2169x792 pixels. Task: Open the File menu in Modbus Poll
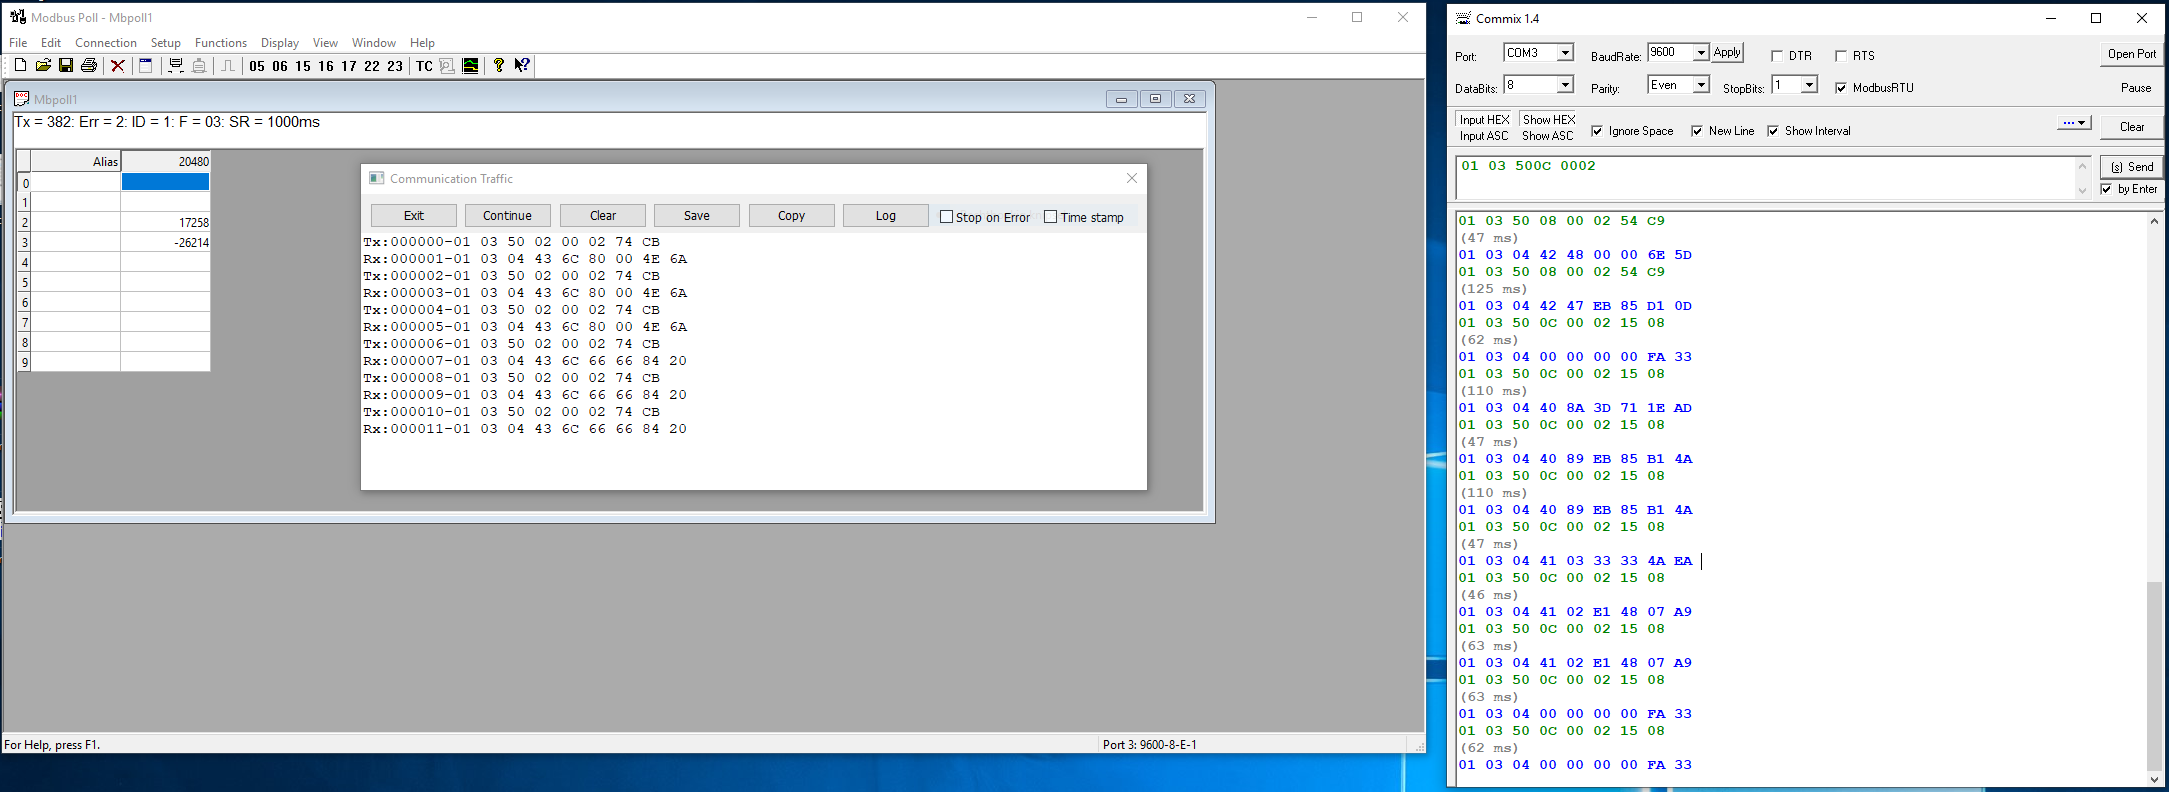[x=18, y=43]
